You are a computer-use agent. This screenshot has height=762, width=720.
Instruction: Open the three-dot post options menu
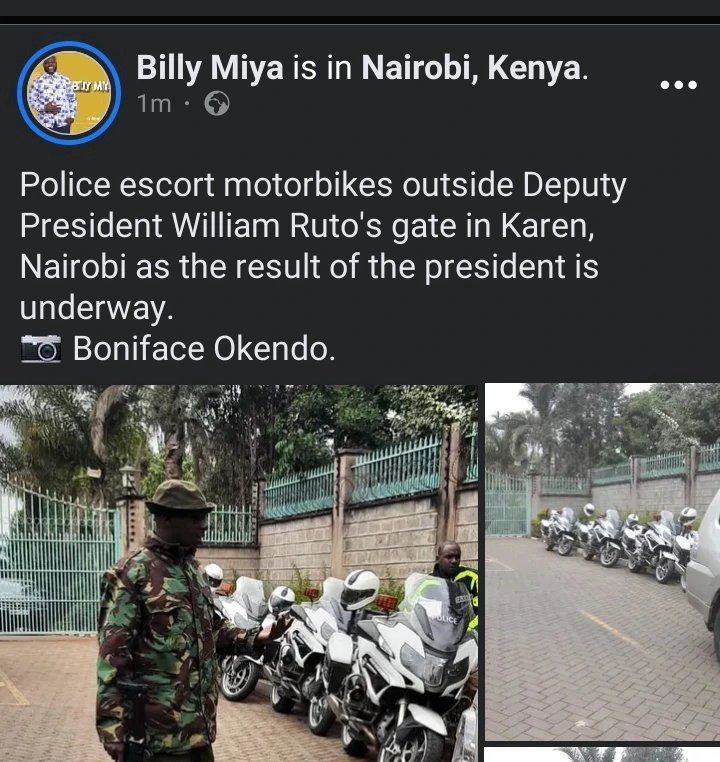[x=678, y=85]
